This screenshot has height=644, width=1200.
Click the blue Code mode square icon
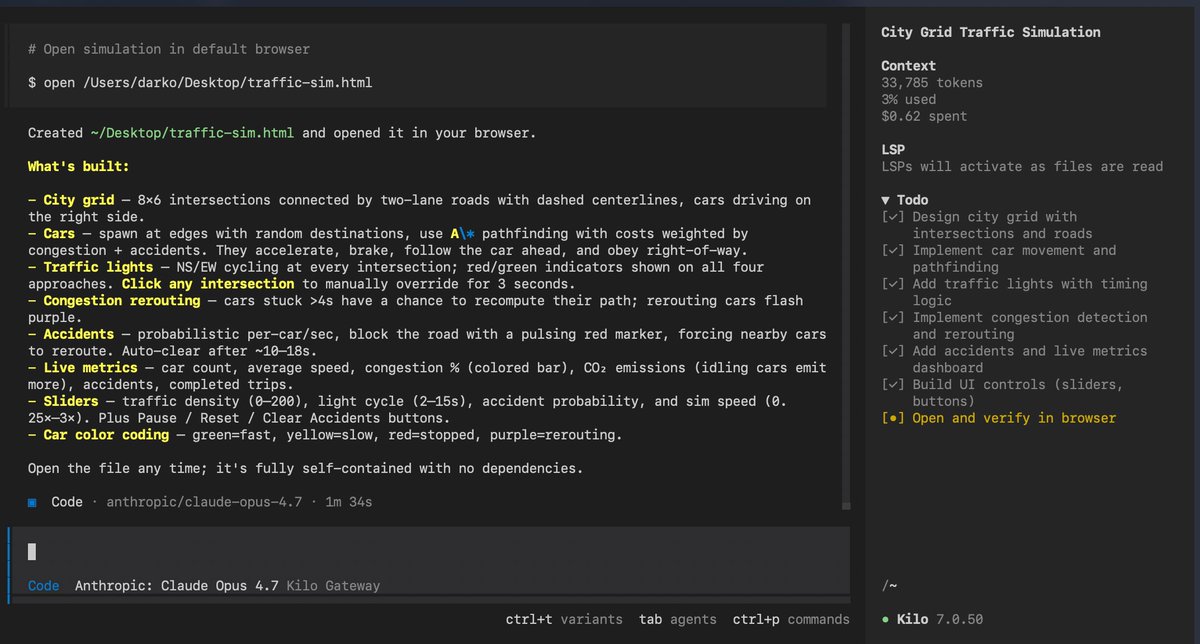tap(33, 502)
